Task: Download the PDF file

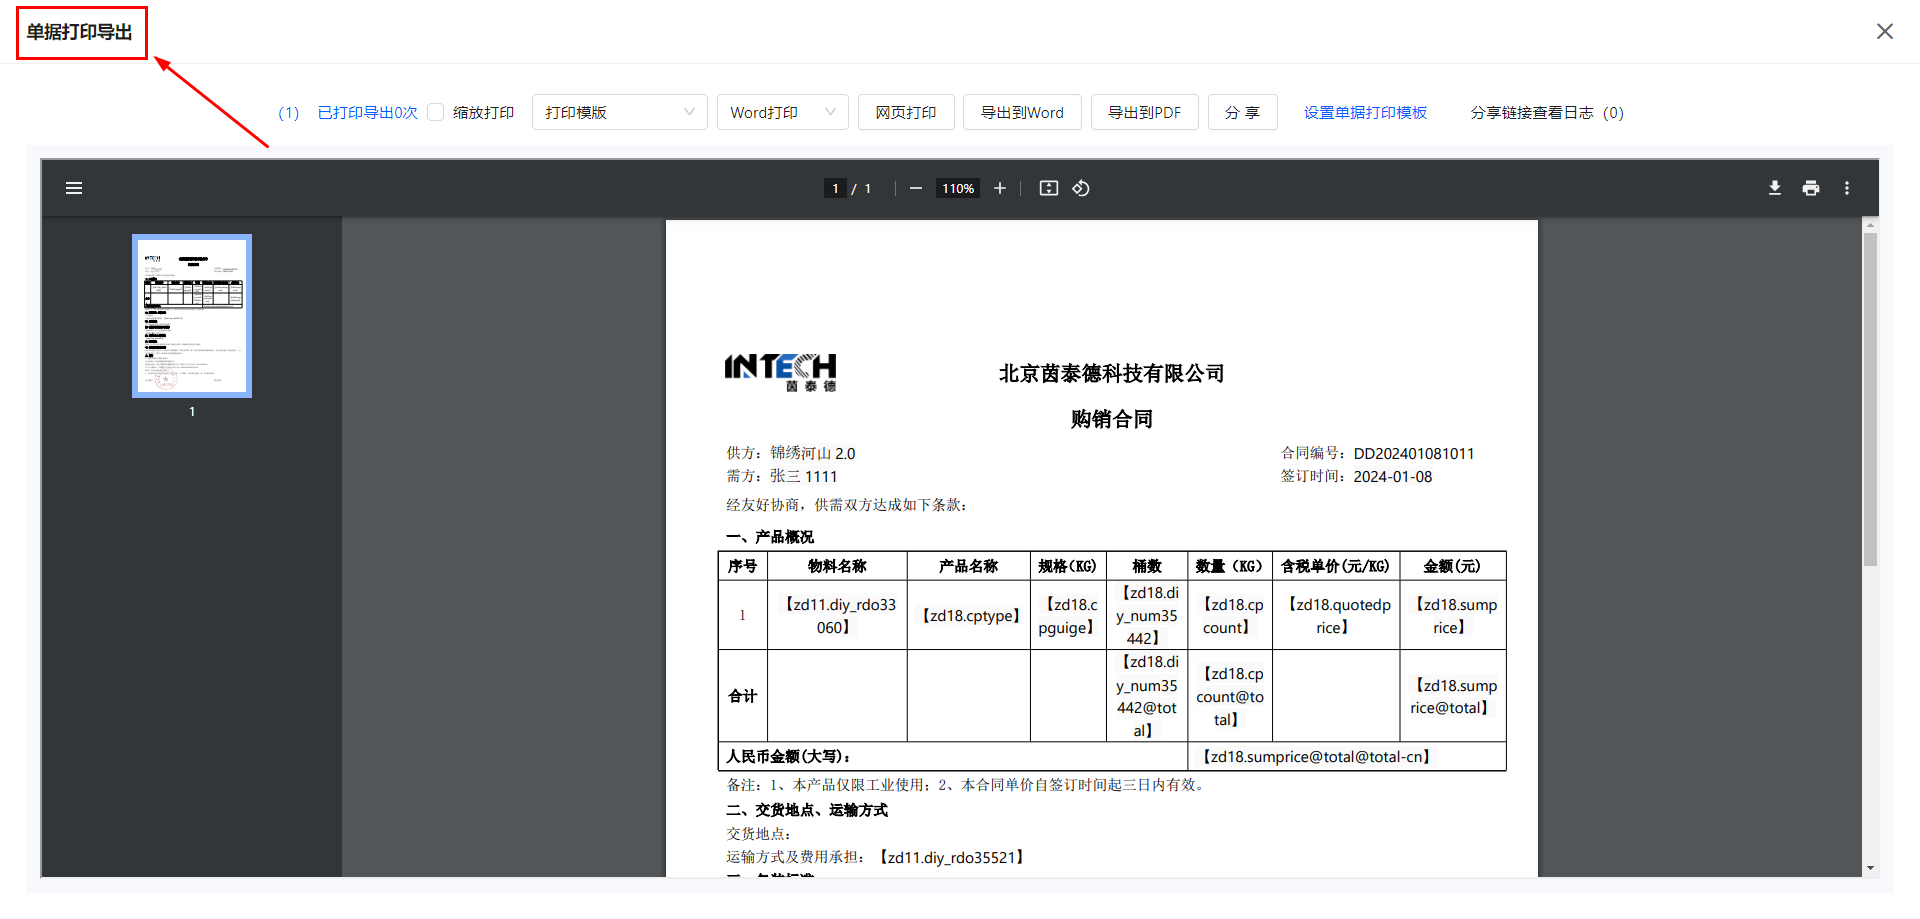Action: click(1775, 188)
